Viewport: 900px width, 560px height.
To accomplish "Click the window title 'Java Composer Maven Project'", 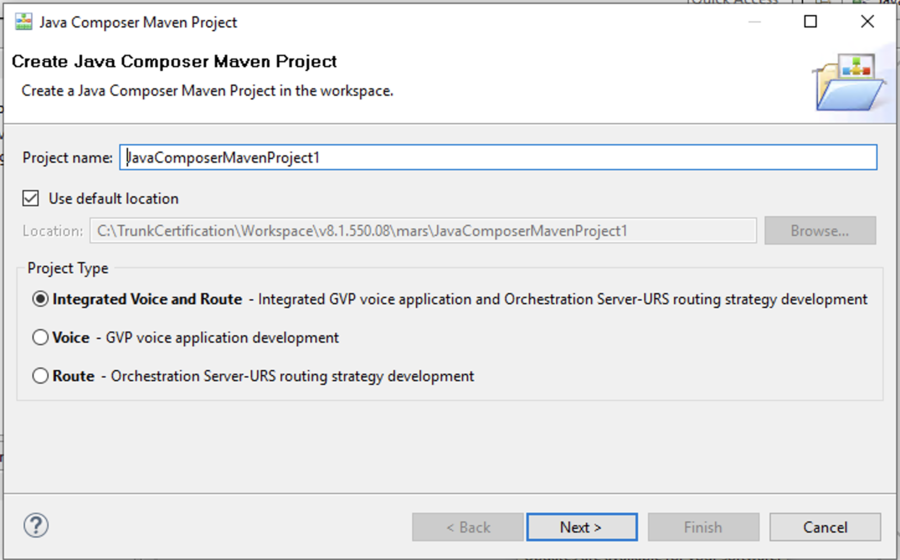I will 138,22.
